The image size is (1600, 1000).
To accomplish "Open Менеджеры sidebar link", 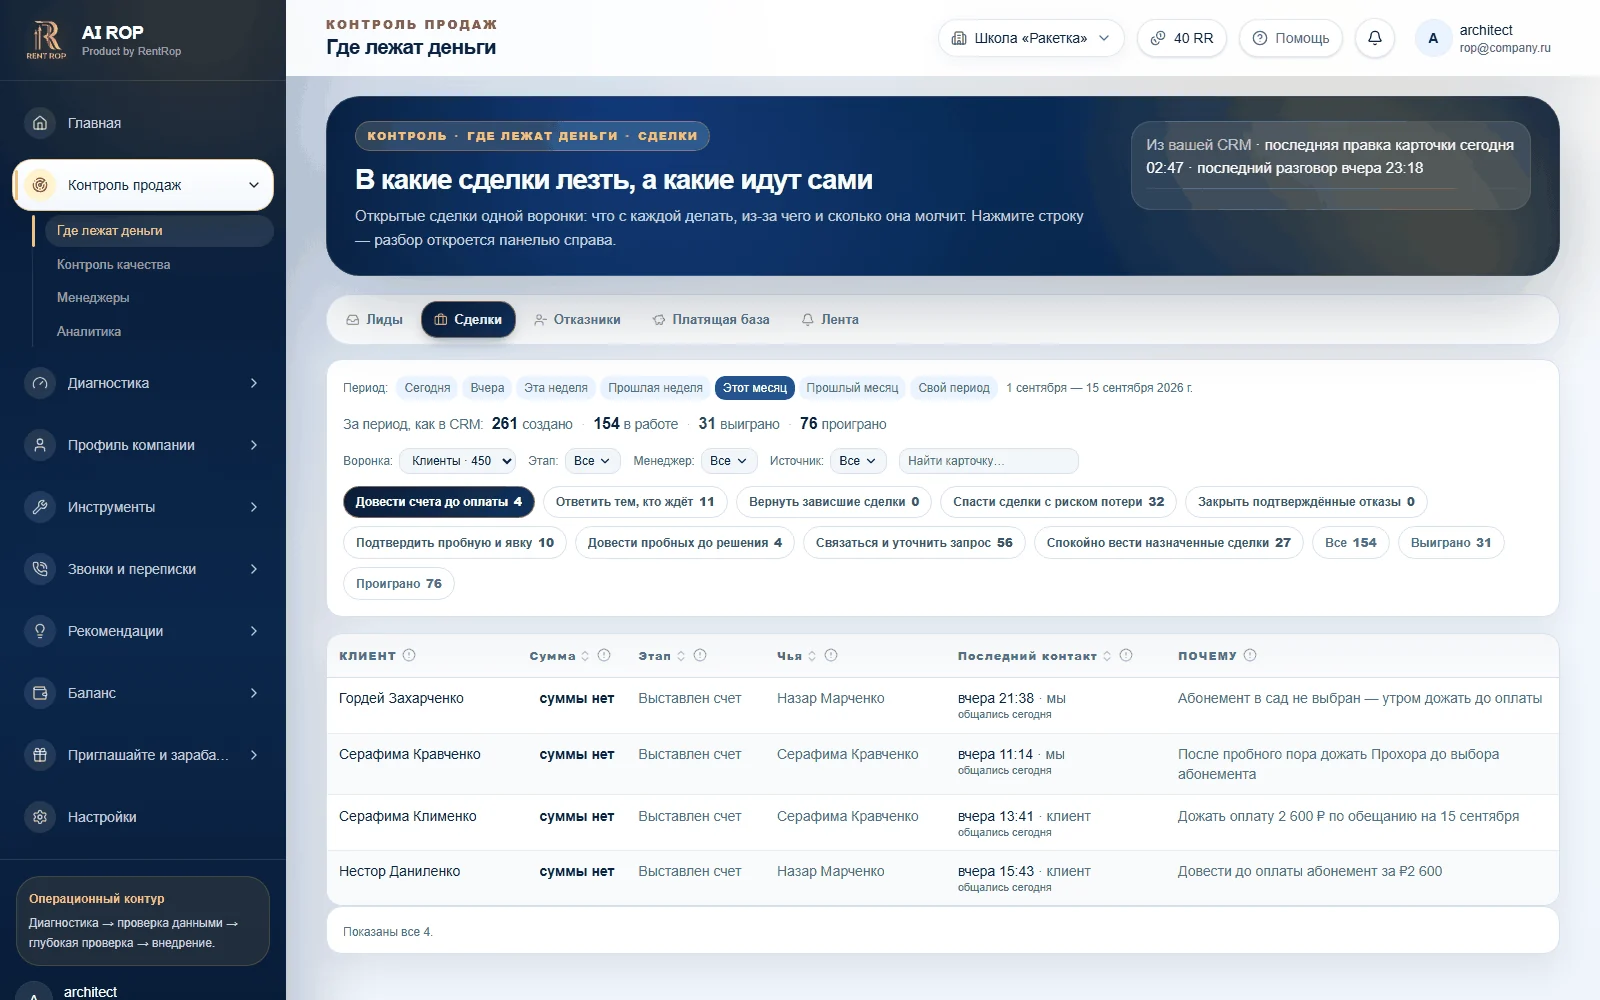I will (93, 297).
